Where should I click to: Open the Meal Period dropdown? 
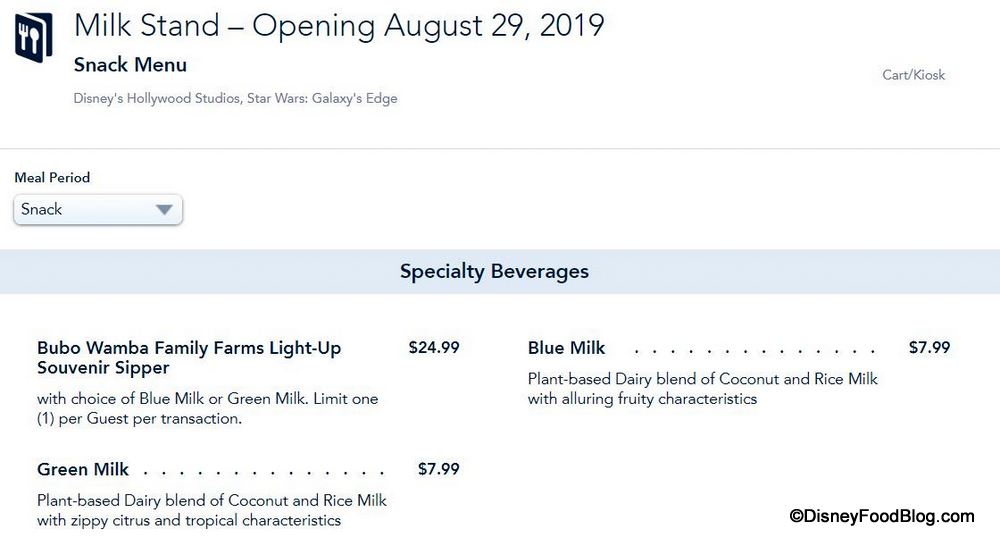[97, 210]
